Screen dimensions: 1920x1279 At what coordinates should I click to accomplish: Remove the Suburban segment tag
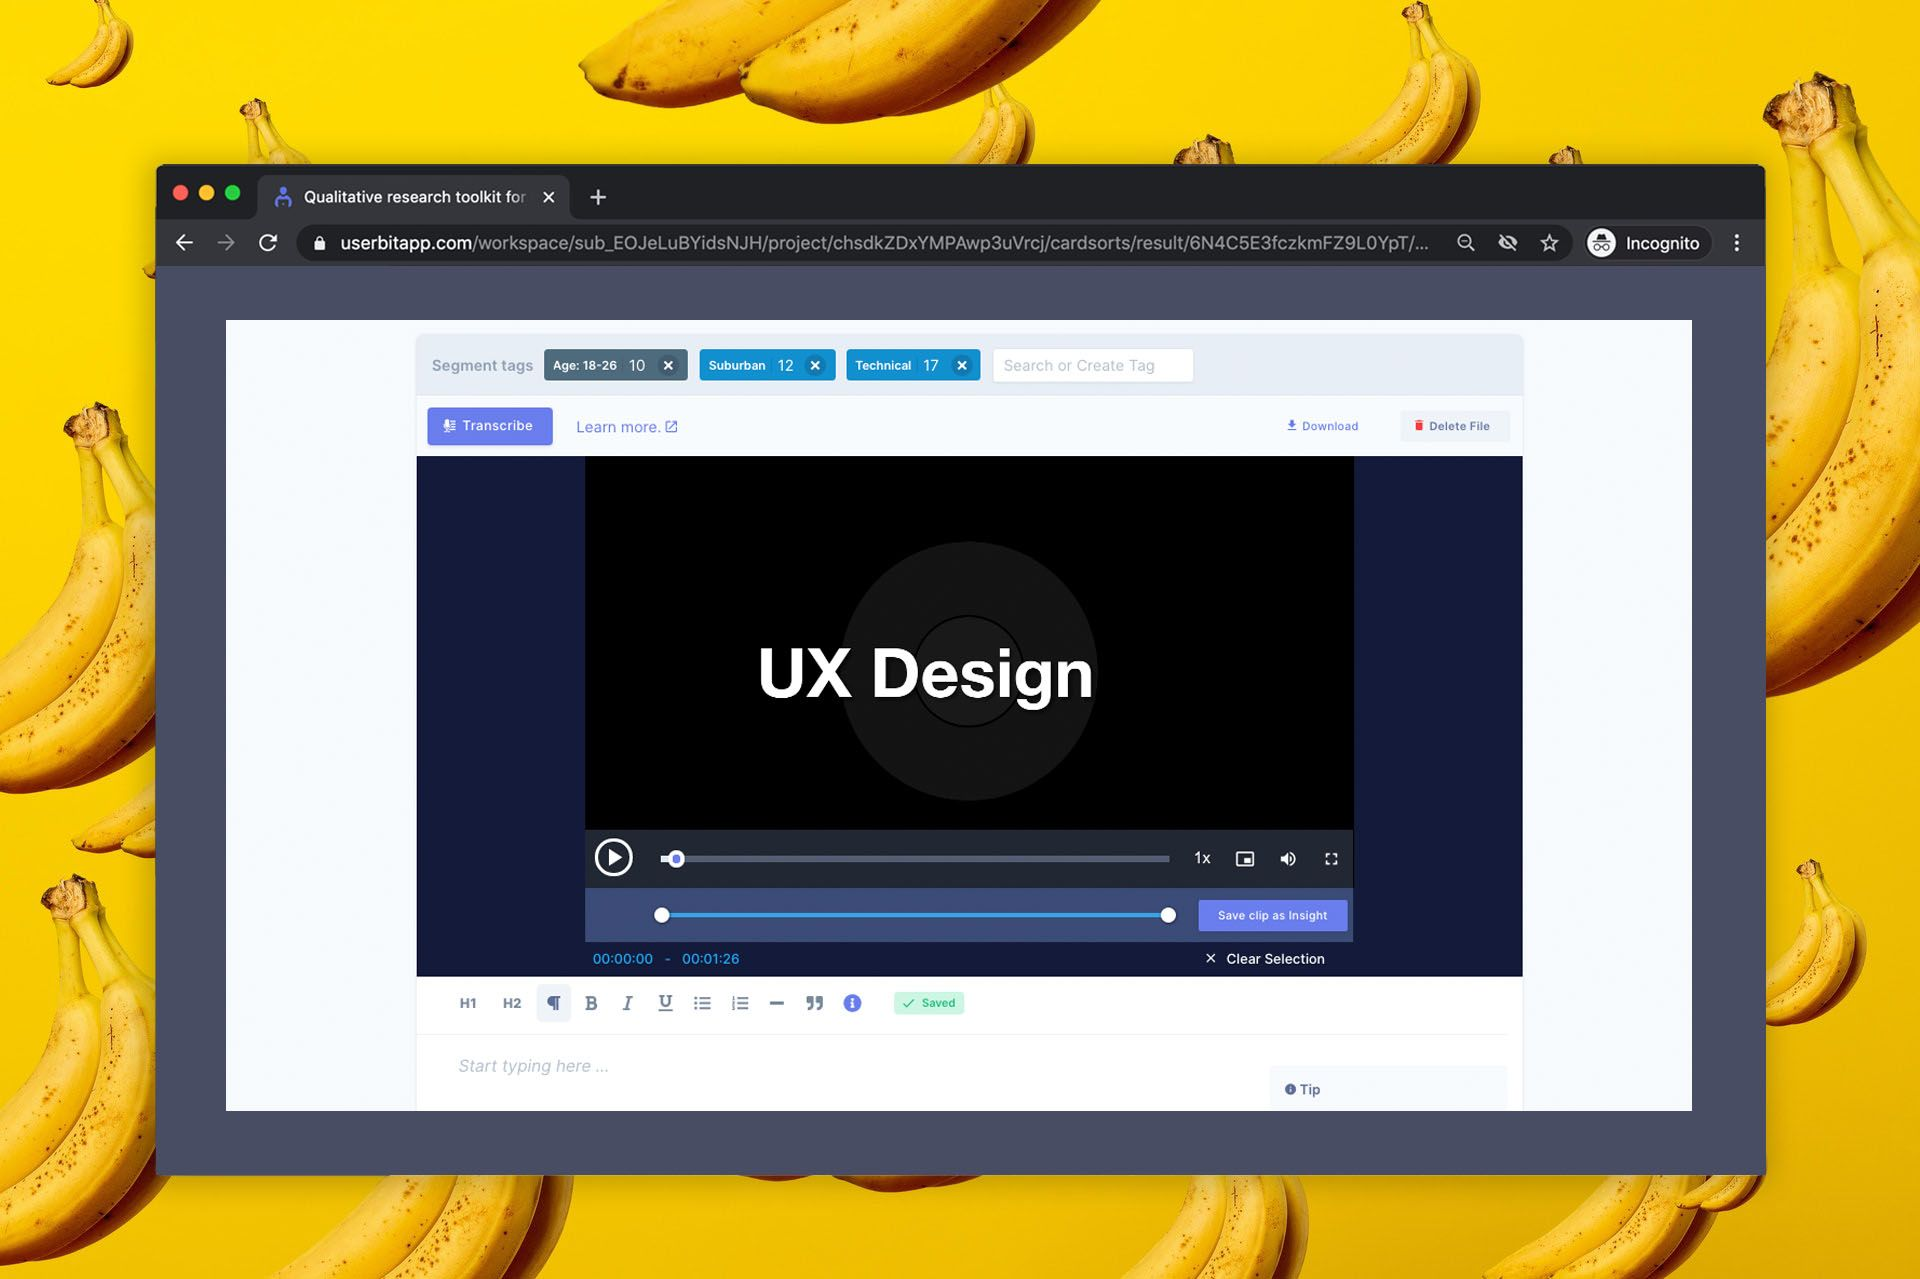(815, 366)
